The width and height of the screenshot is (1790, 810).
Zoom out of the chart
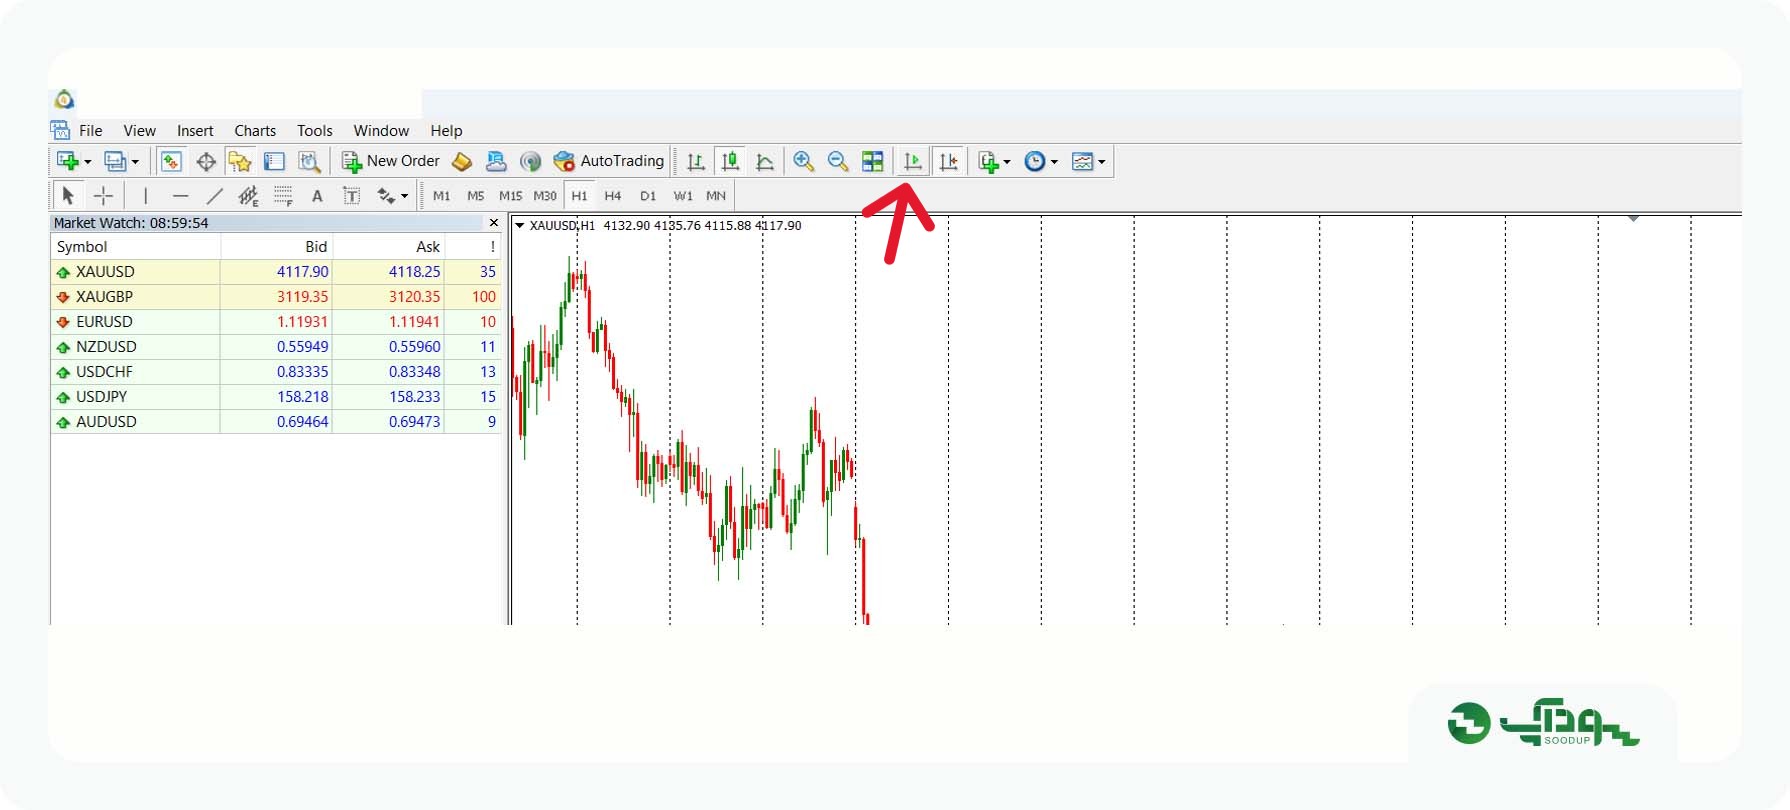click(x=838, y=161)
